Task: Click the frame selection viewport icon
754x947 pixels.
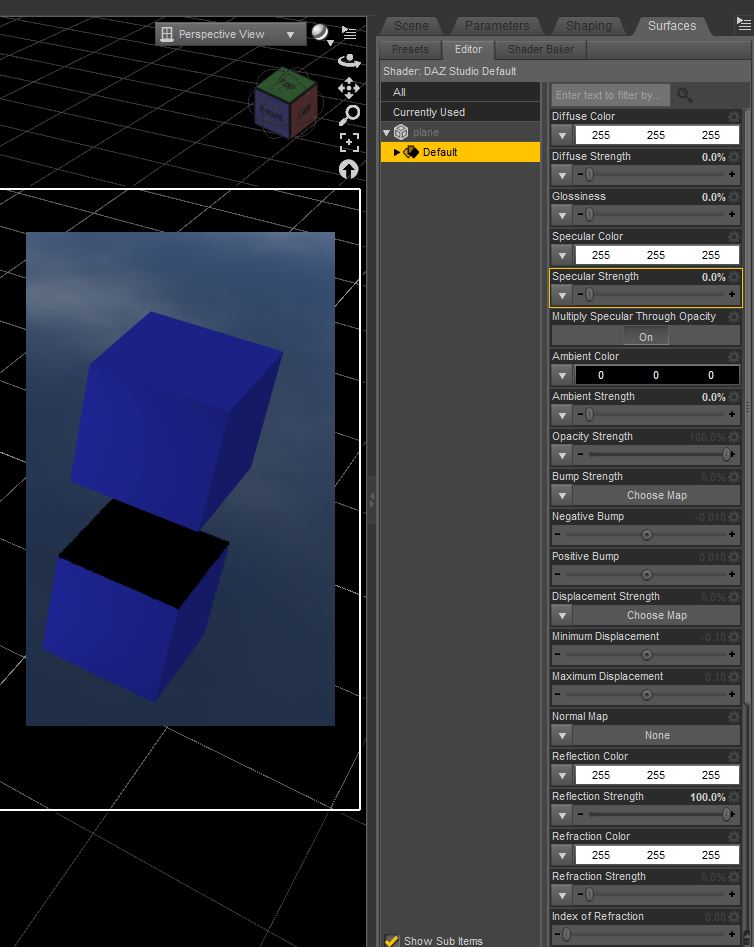Action: tap(348, 142)
